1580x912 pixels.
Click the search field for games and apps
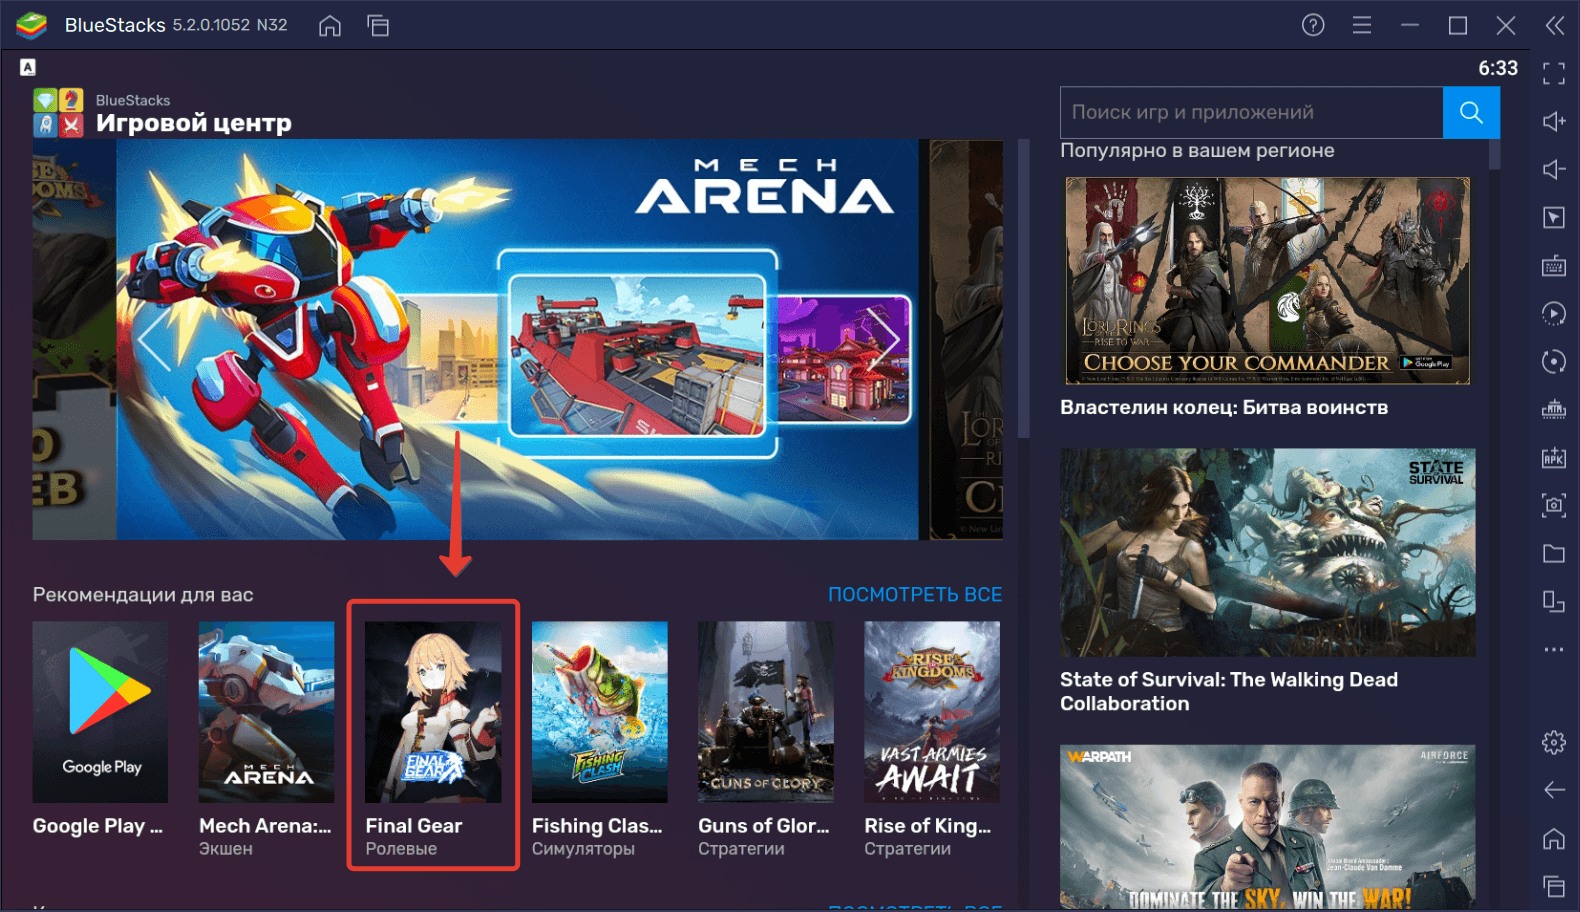pyautogui.click(x=1251, y=112)
